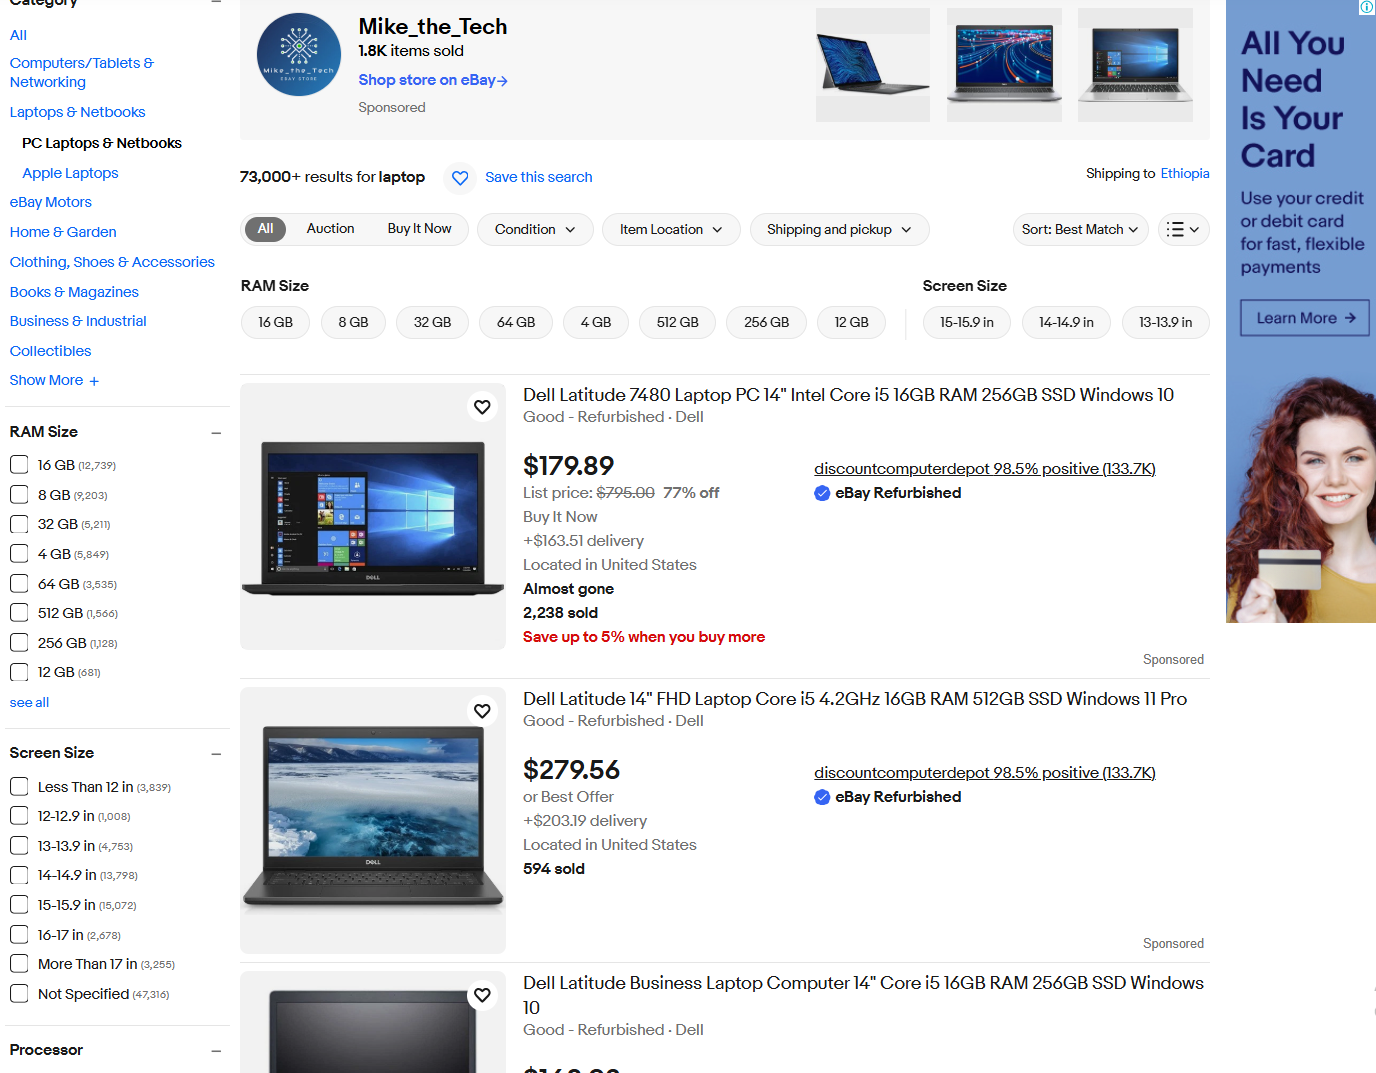This screenshot has height=1073, width=1376.
Task: Open Clothing, Shoes & Accessories category
Action: point(112,262)
